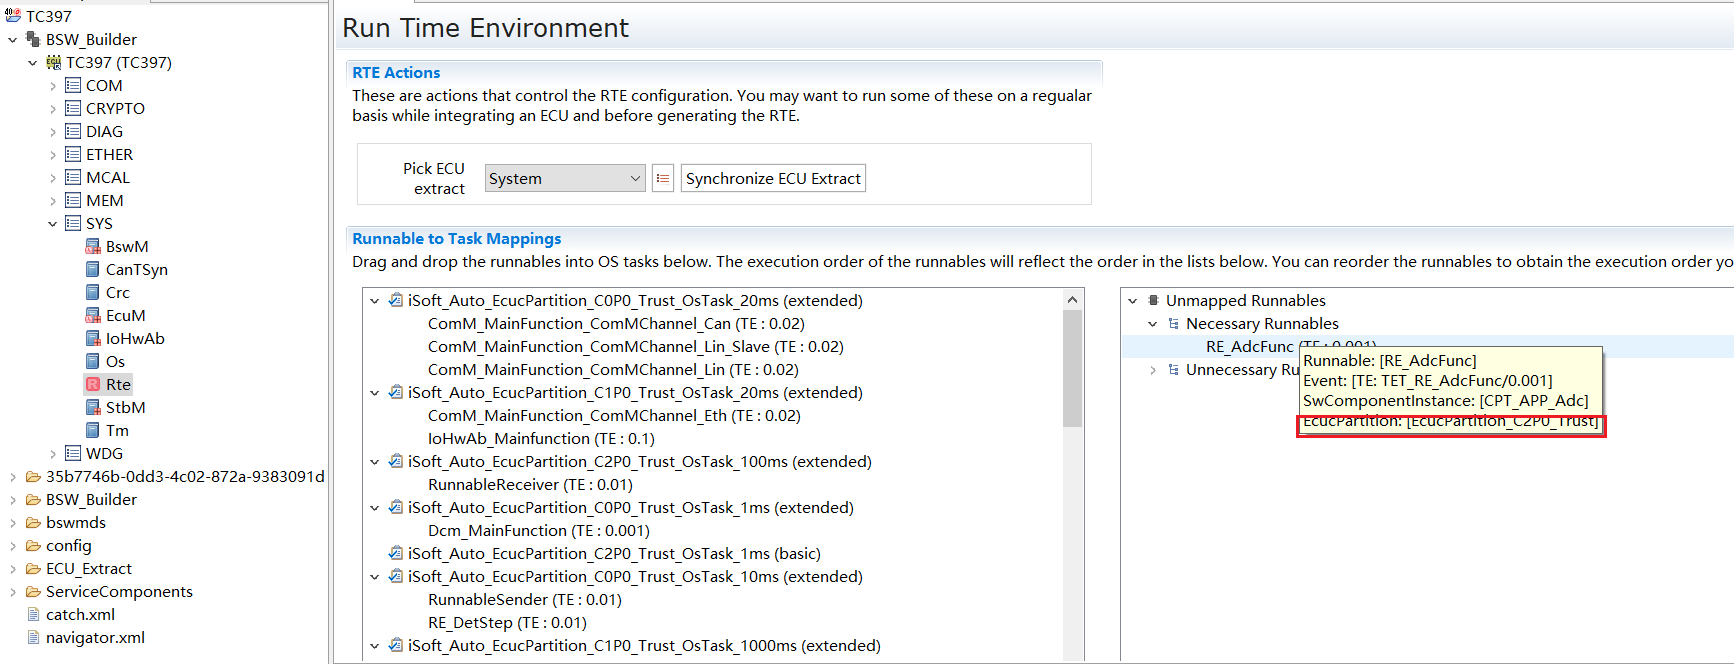The height and width of the screenshot is (664, 1734).
Task: Click scroll up arrow in task list
Action: [1072, 300]
